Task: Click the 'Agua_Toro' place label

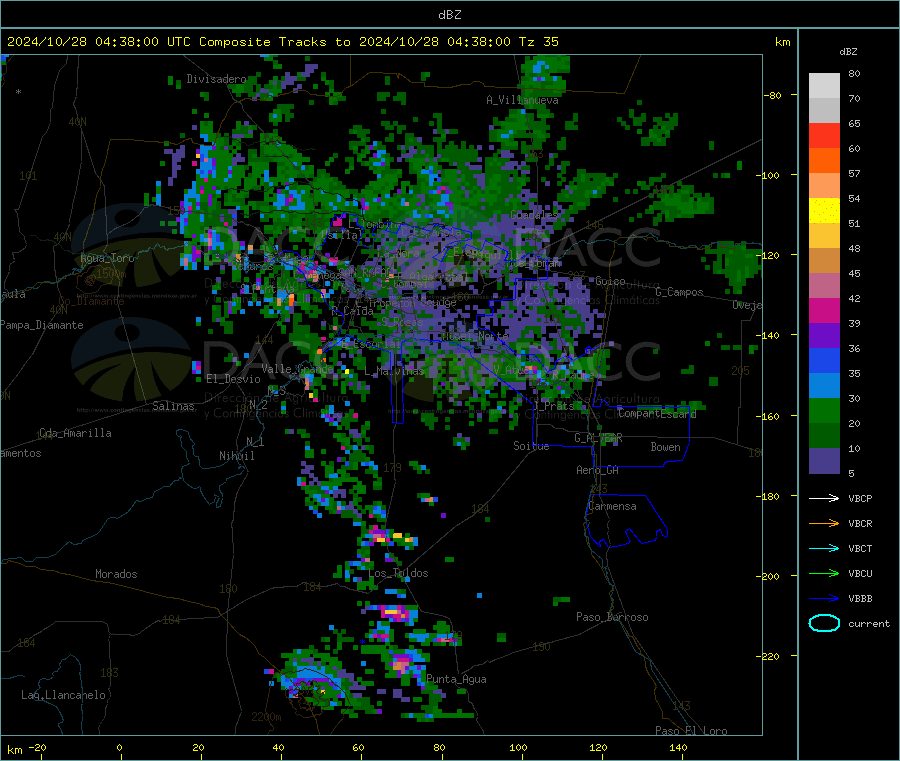Action: pyautogui.click(x=107, y=258)
